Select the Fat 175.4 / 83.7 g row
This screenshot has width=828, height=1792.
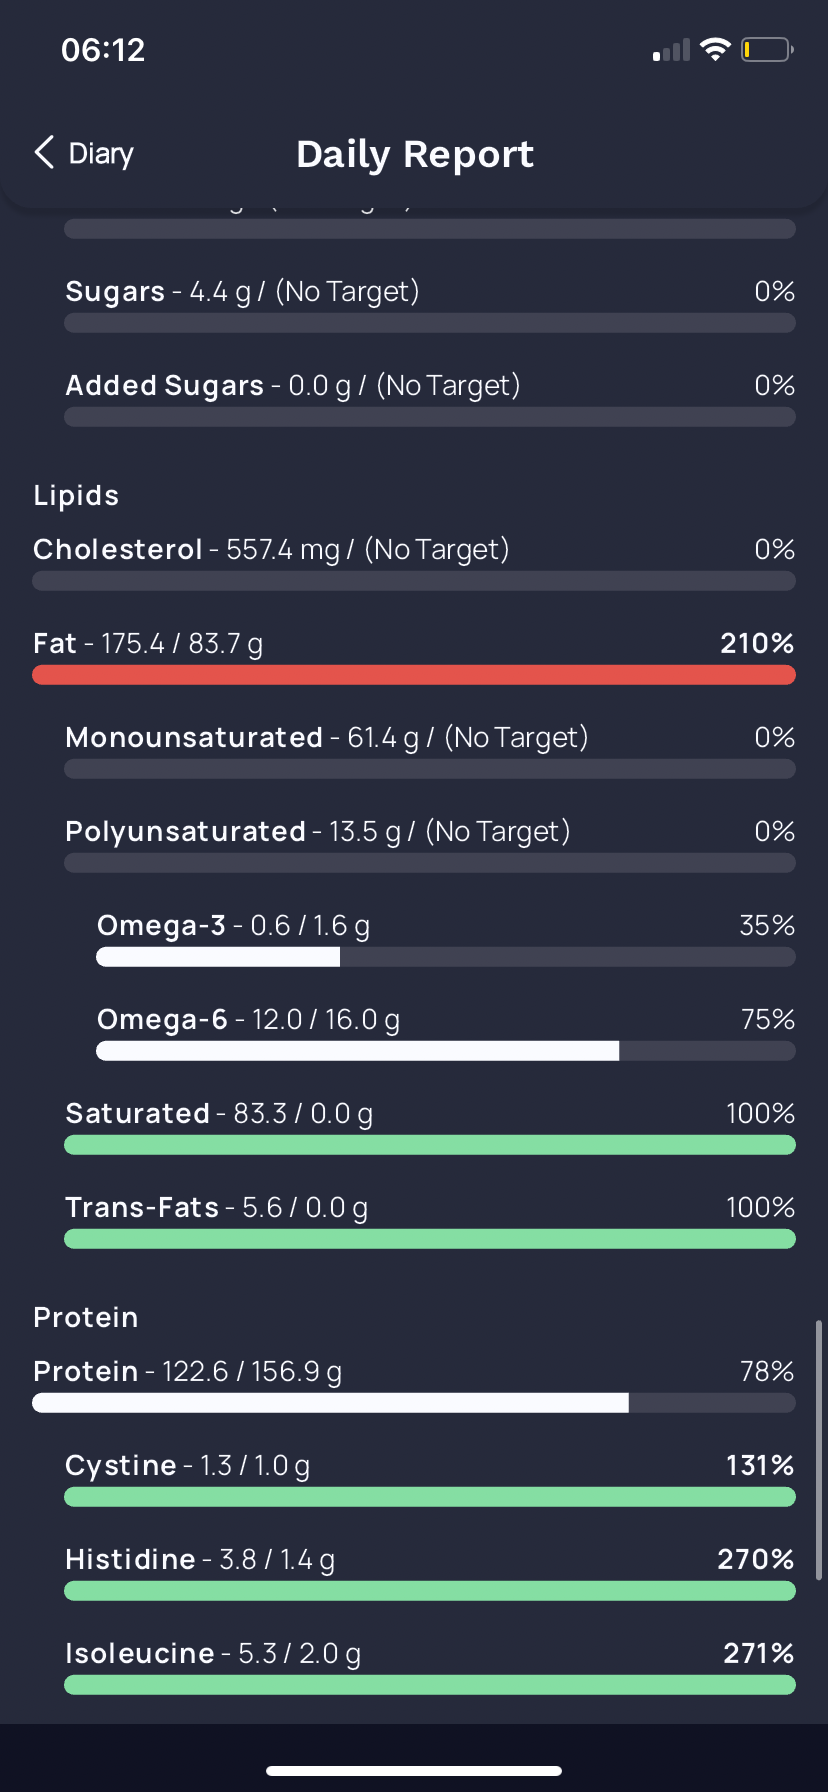(414, 657)
